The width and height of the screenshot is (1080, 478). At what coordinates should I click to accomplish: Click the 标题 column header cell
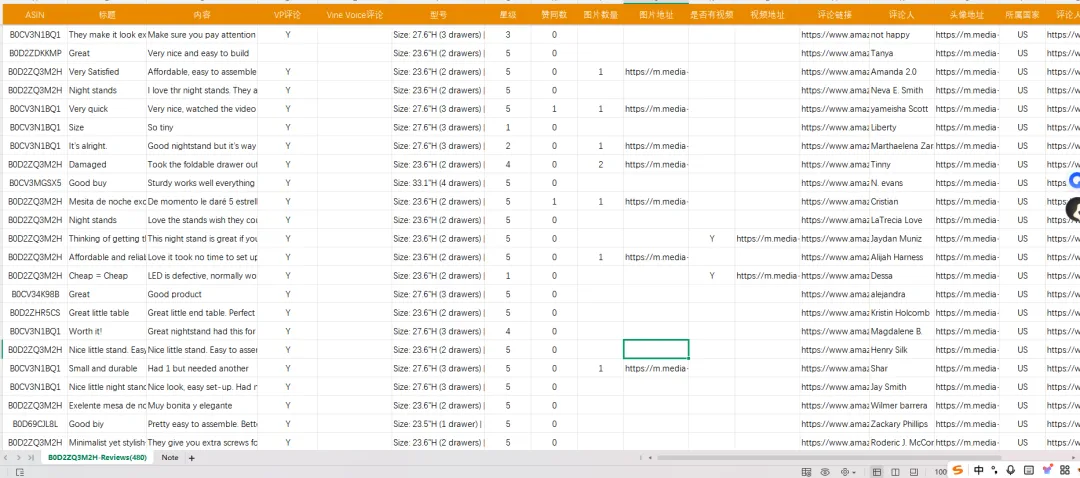click(106, 14)
